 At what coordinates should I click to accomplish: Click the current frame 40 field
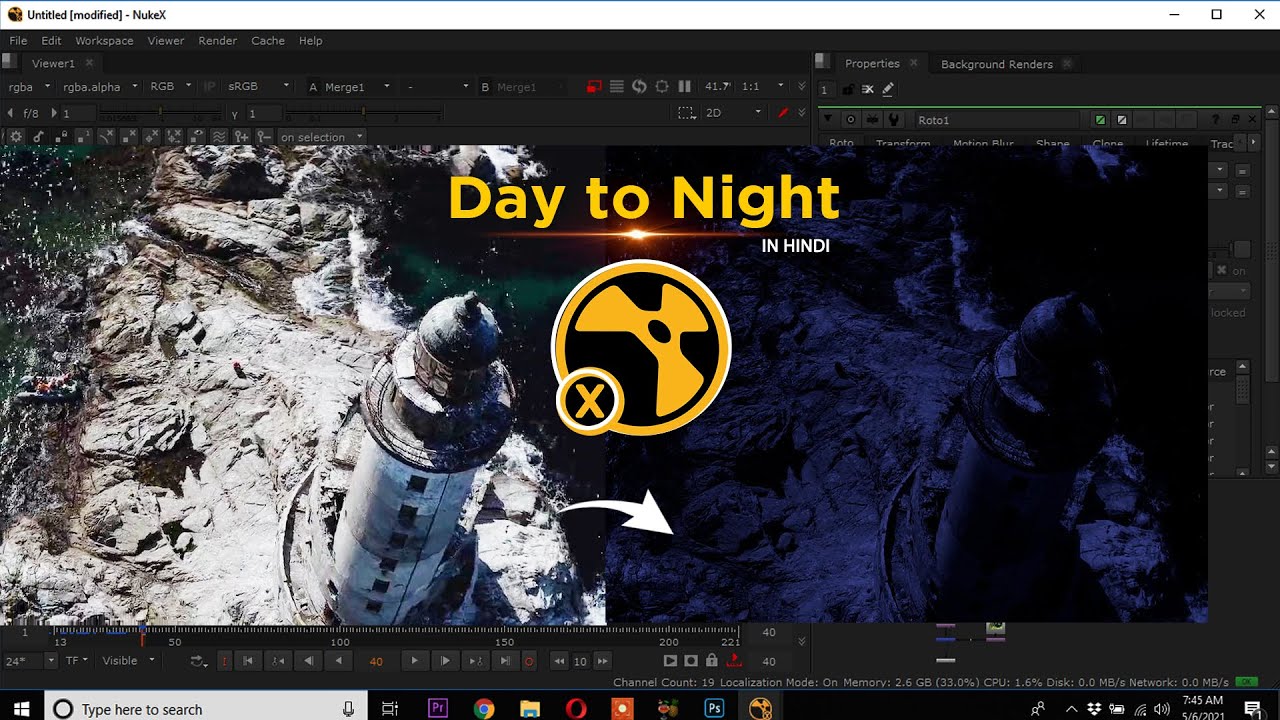click(376, 661)
